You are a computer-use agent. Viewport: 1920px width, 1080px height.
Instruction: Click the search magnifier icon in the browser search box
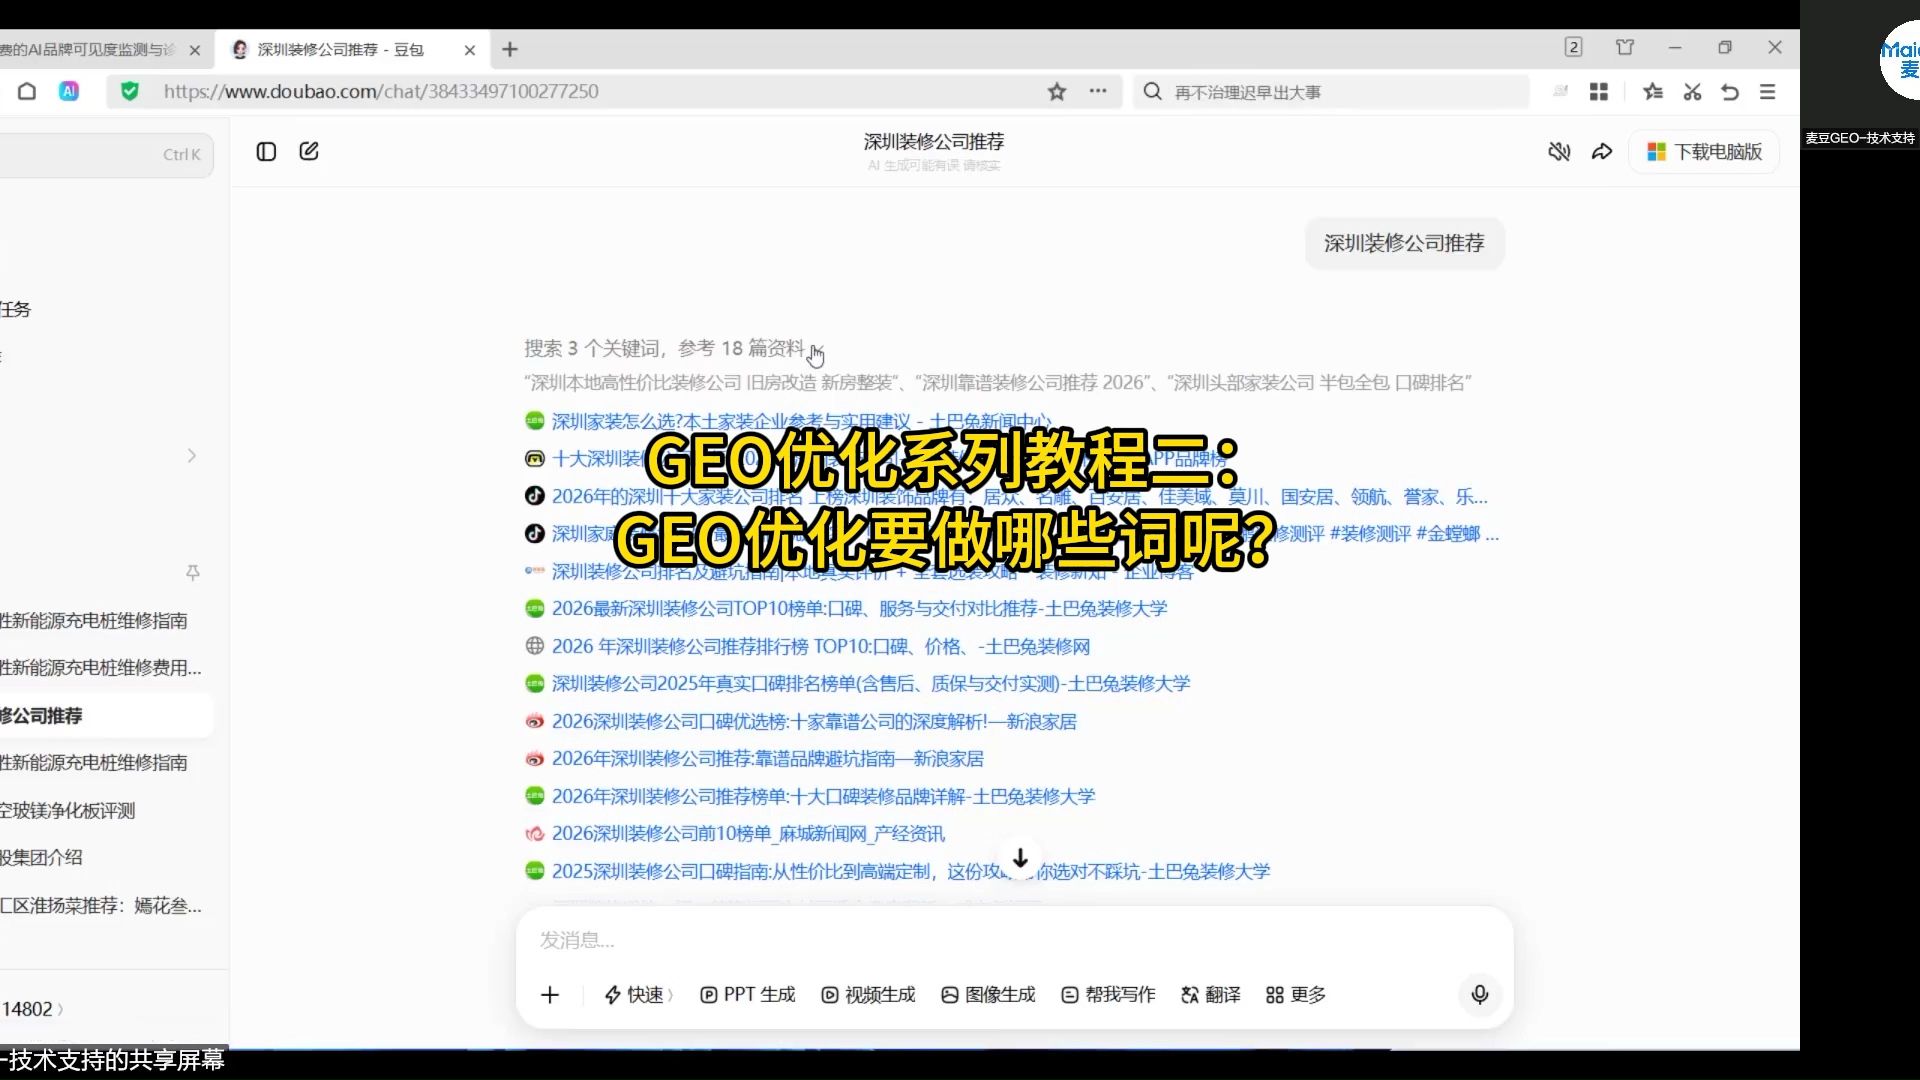point(1153,92)
